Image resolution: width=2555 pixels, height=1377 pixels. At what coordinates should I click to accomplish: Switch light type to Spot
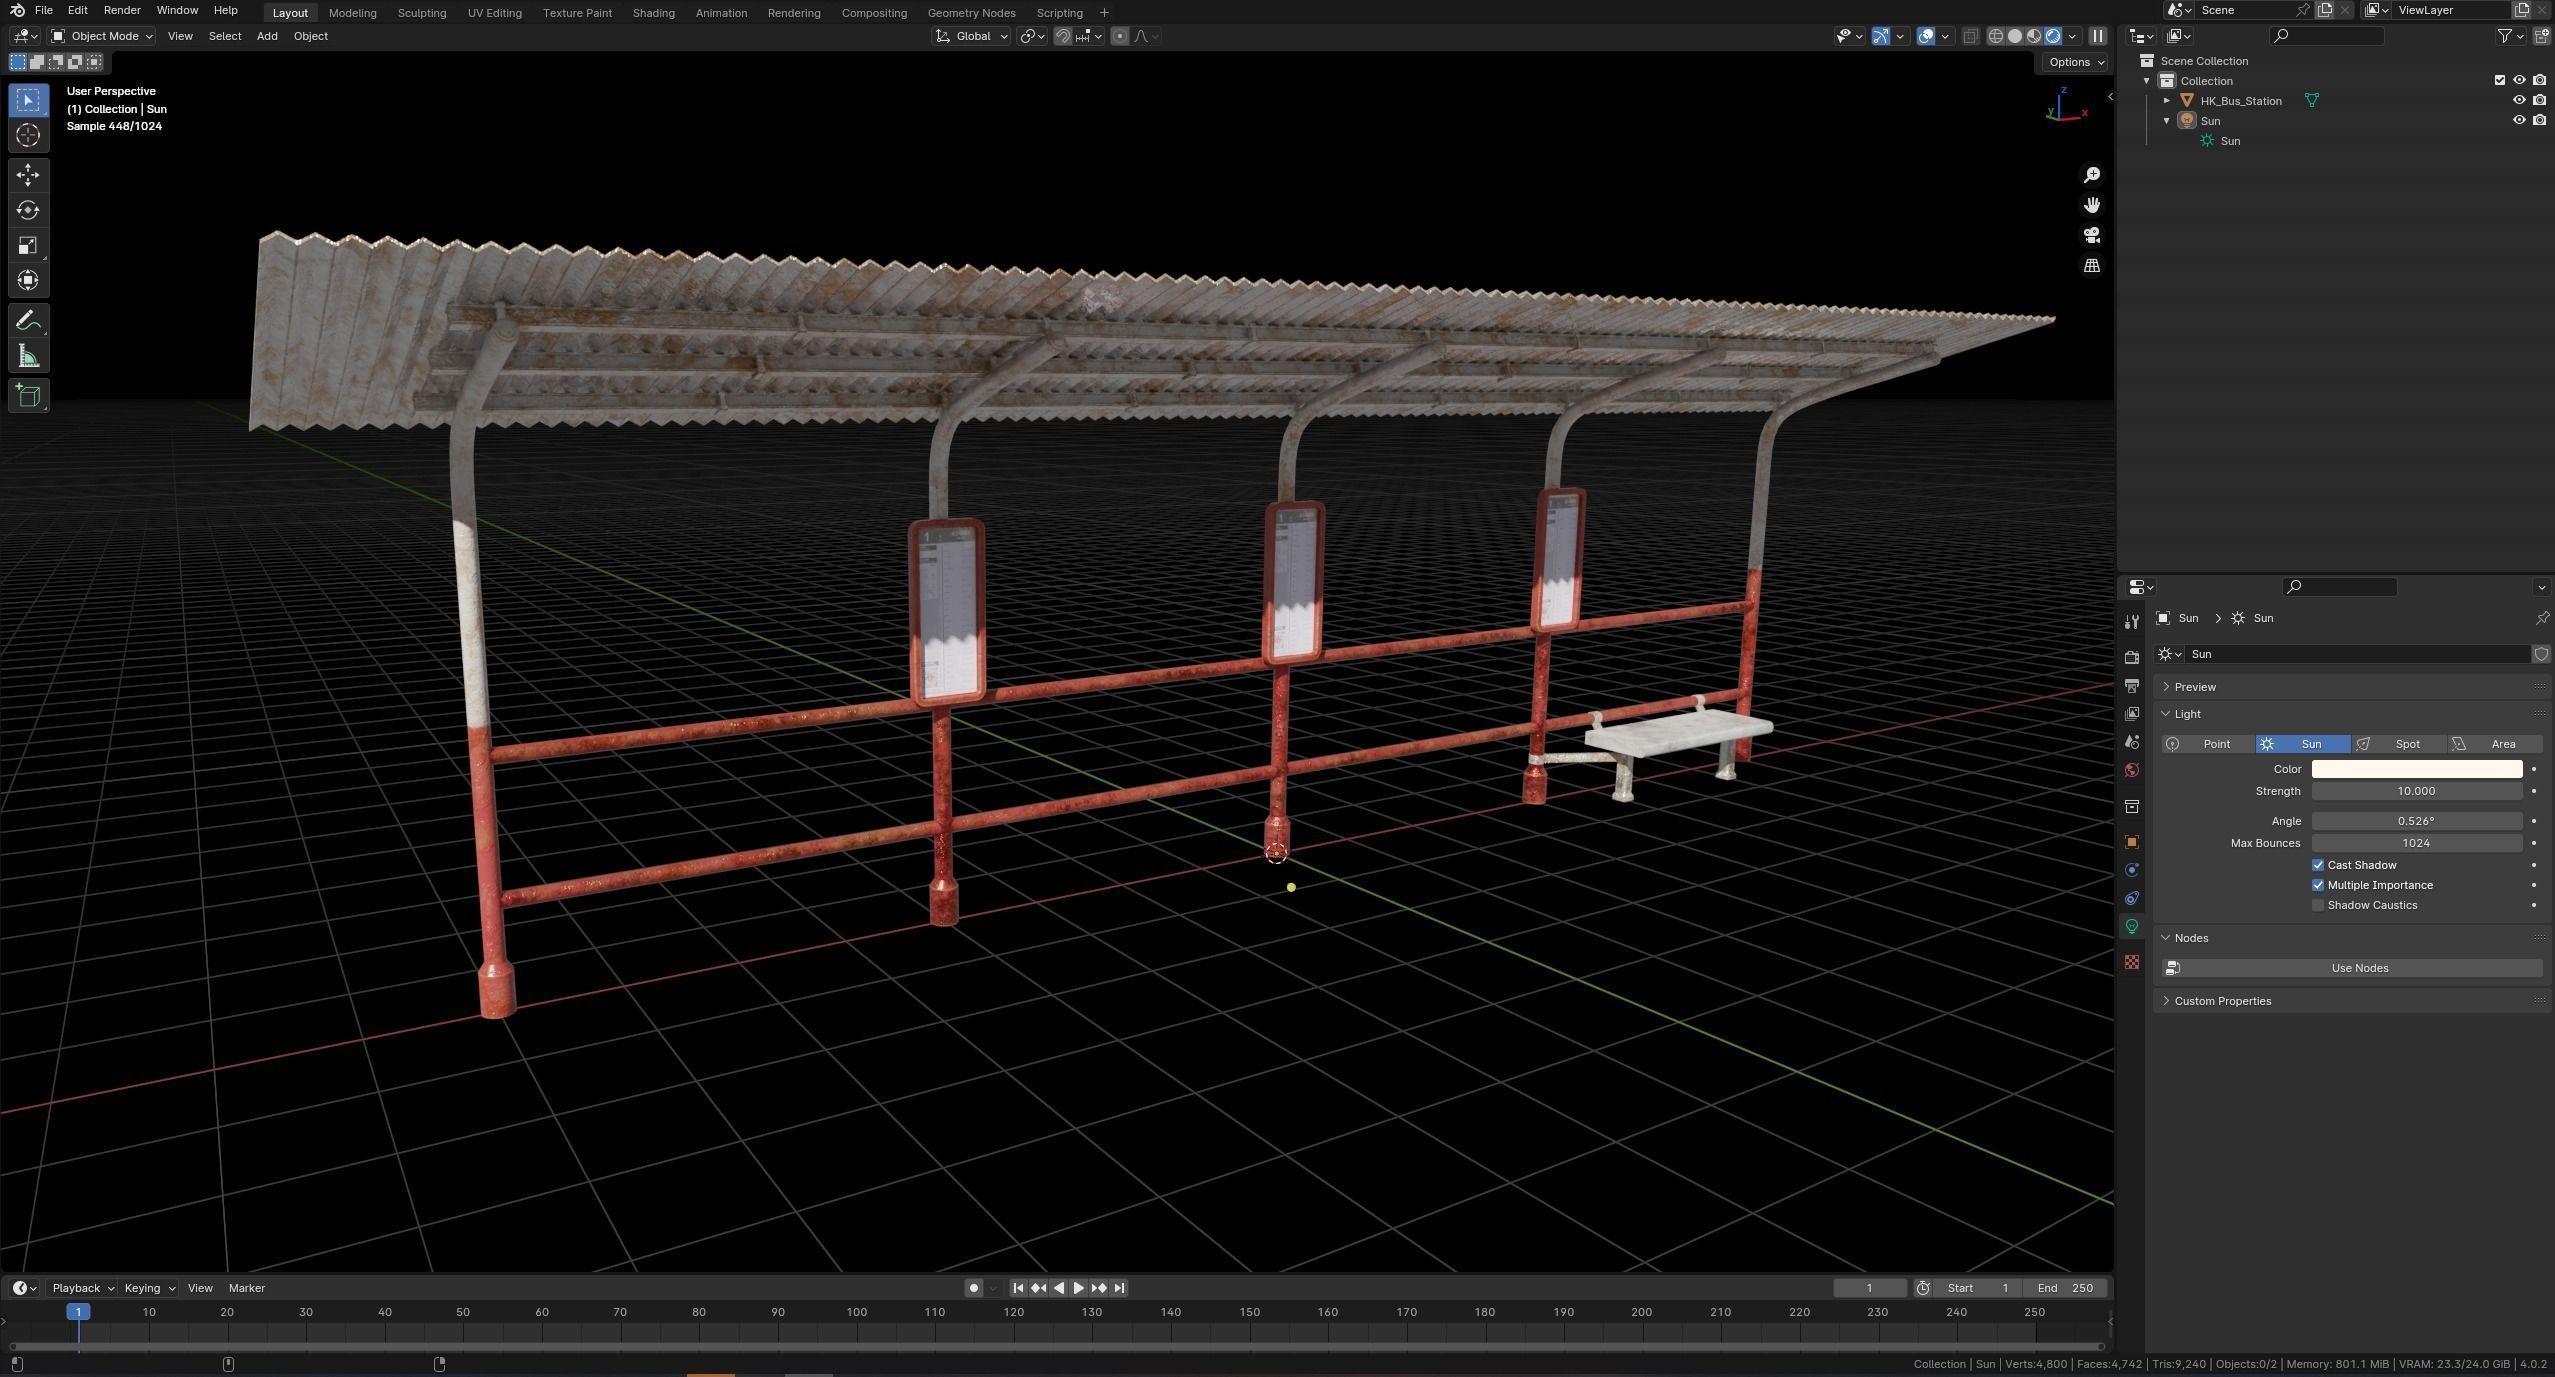(2398, 744)
